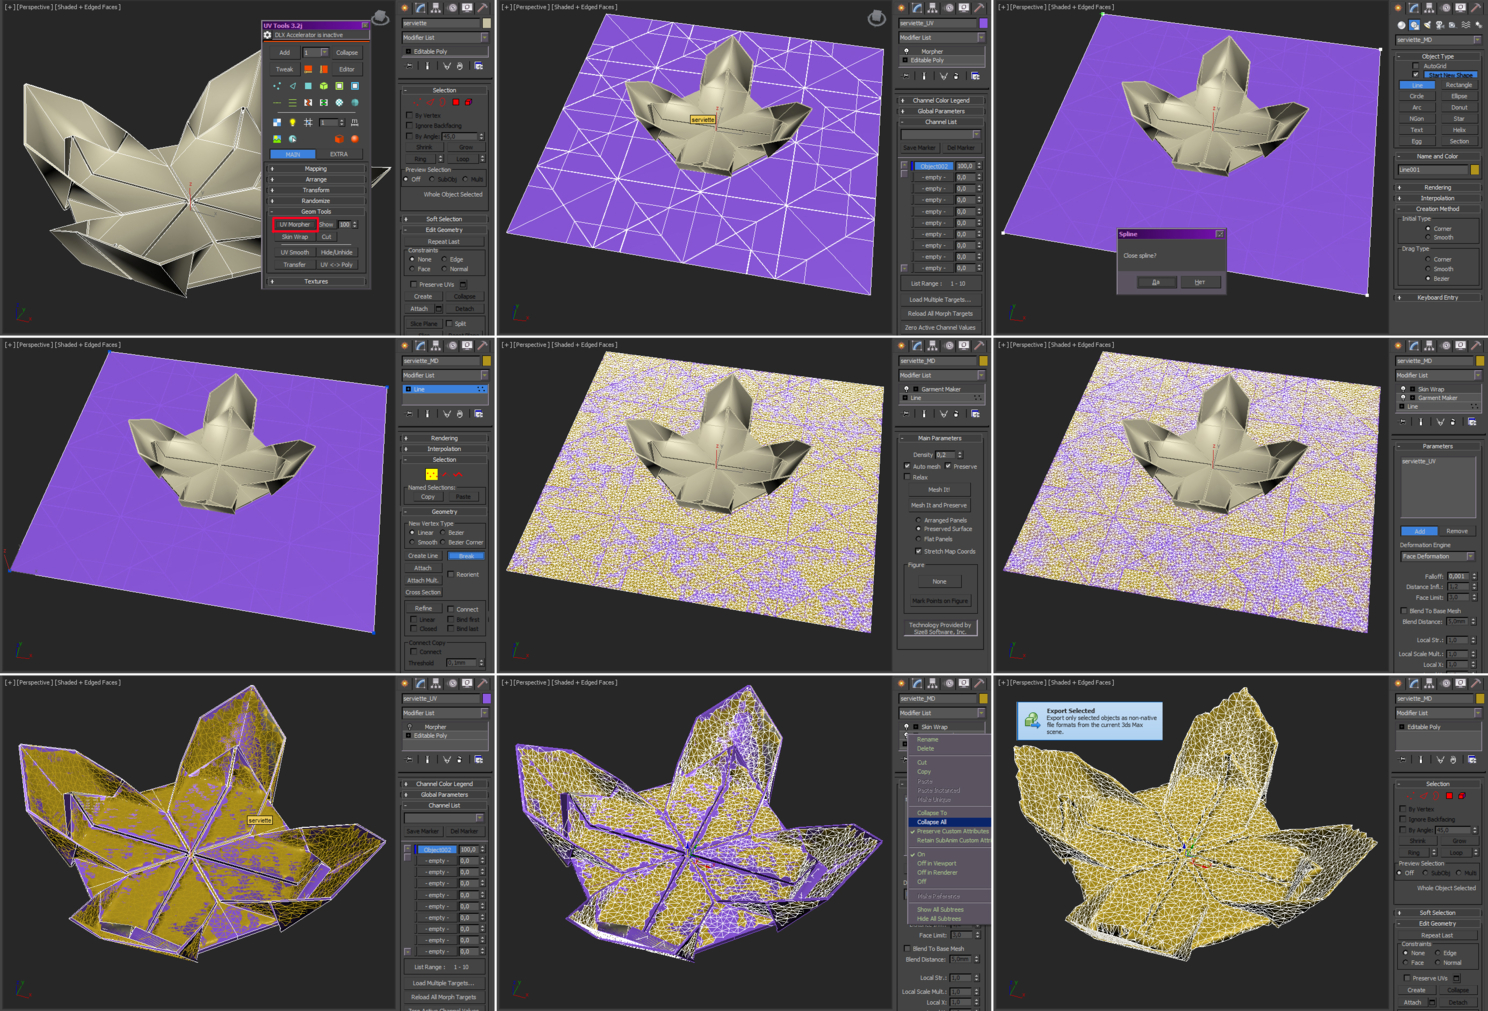Select Smooth under Initial Type
The height and width of the screenshot is (1011, 1488).
pos(1428,238)
